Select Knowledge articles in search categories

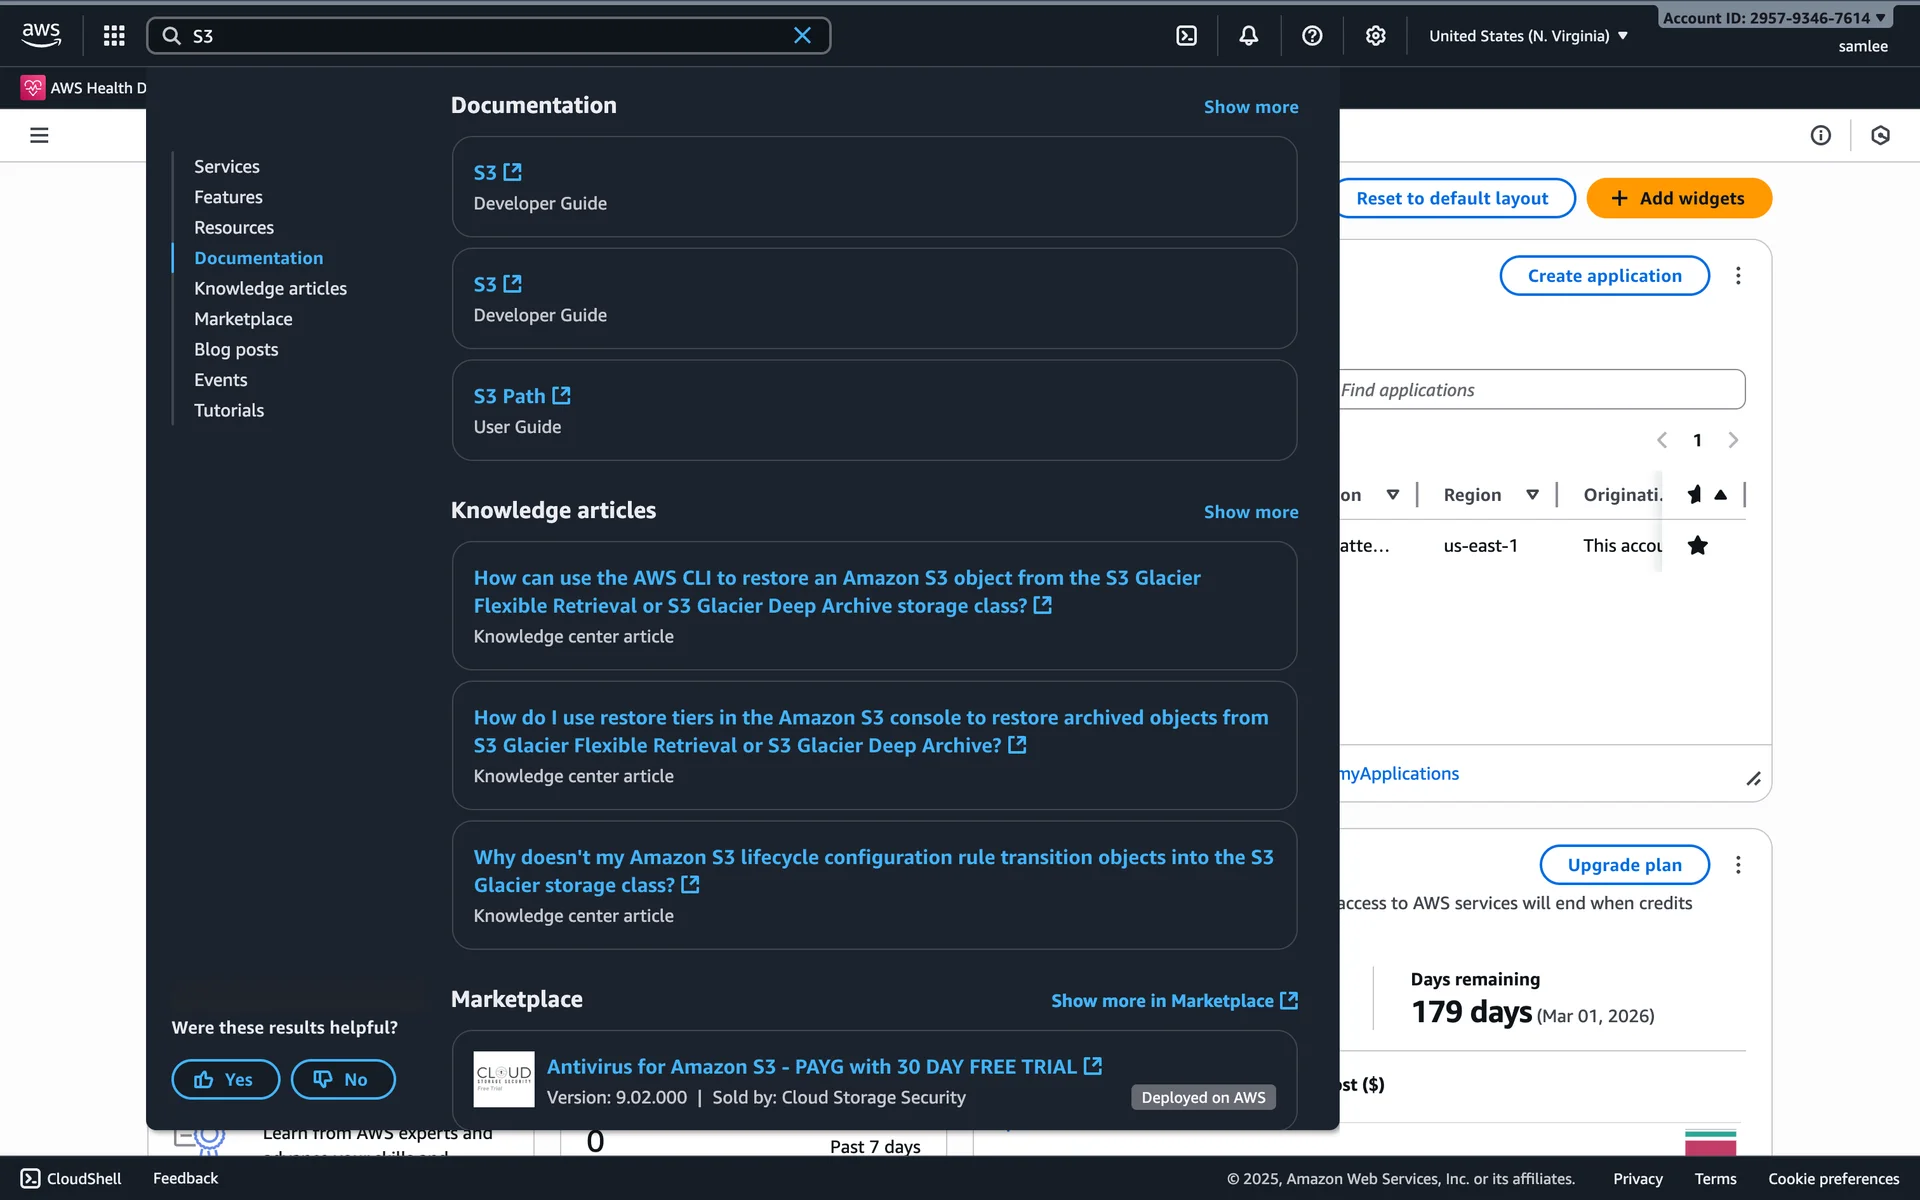270,288
